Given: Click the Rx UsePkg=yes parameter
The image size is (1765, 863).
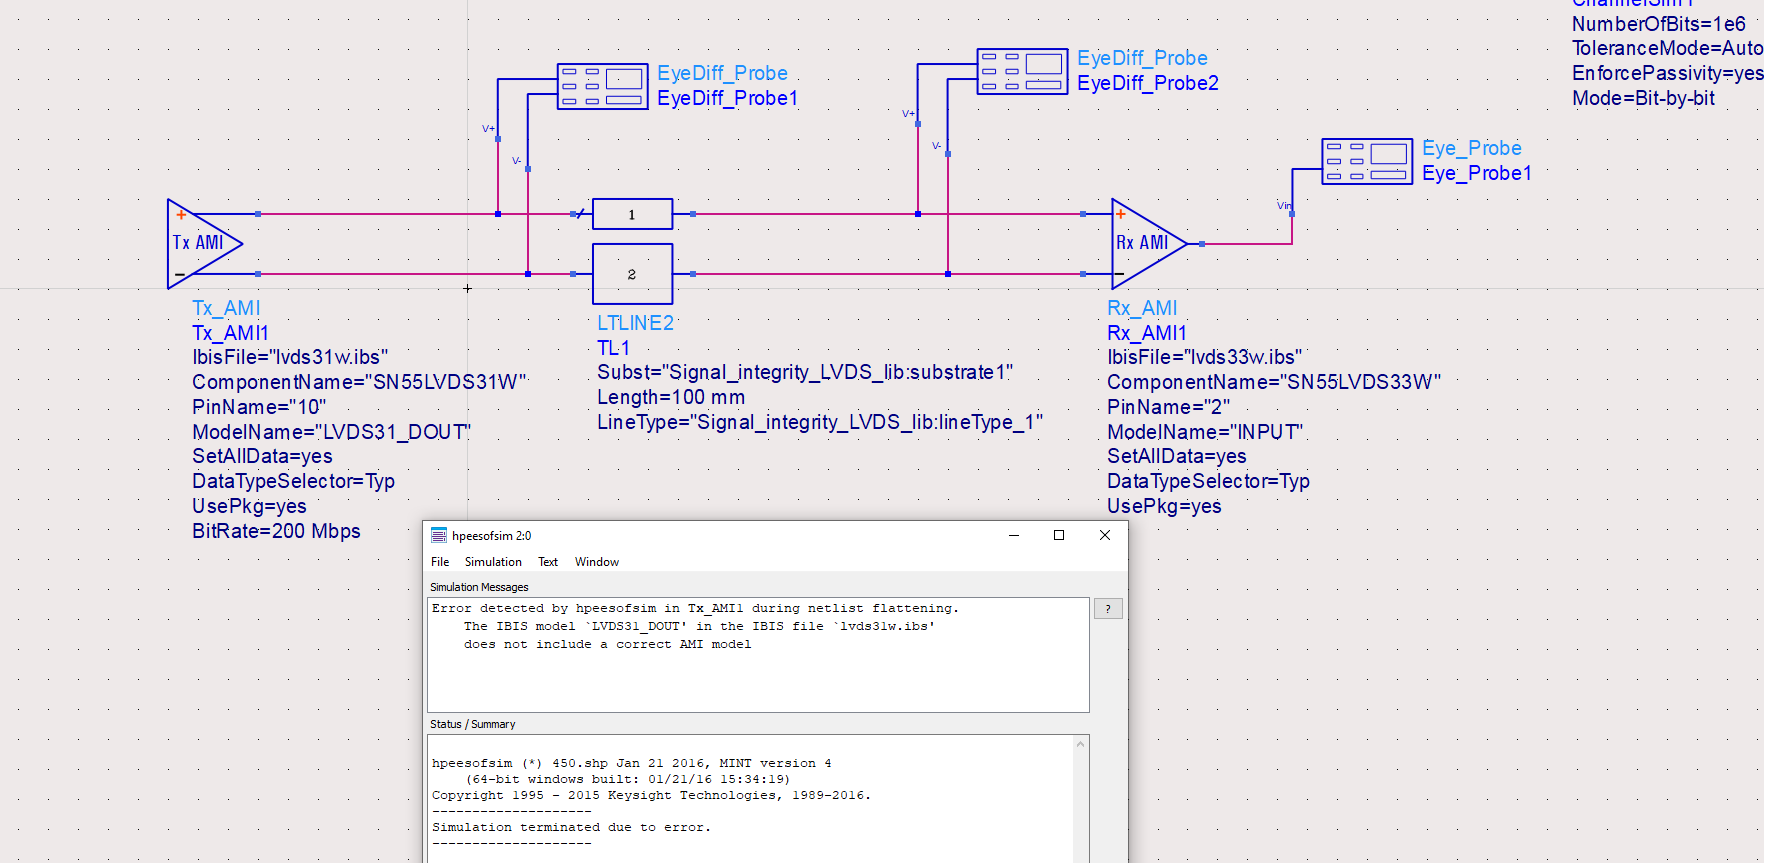Looking at the screenshot, I should (1164, 506).
